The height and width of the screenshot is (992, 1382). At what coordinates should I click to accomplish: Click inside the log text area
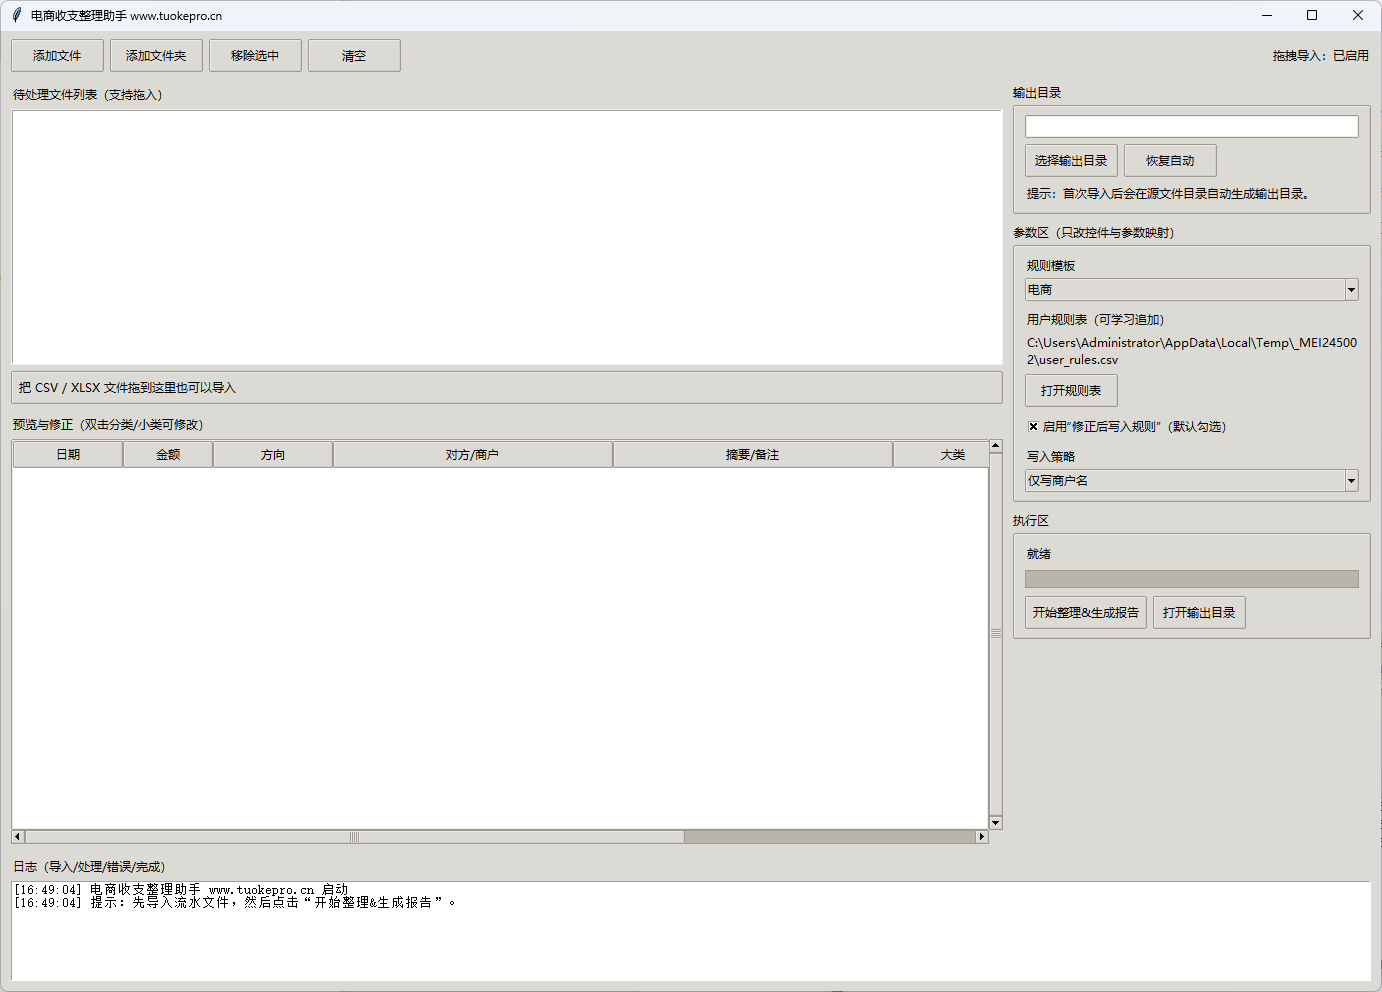click(691, 931)
